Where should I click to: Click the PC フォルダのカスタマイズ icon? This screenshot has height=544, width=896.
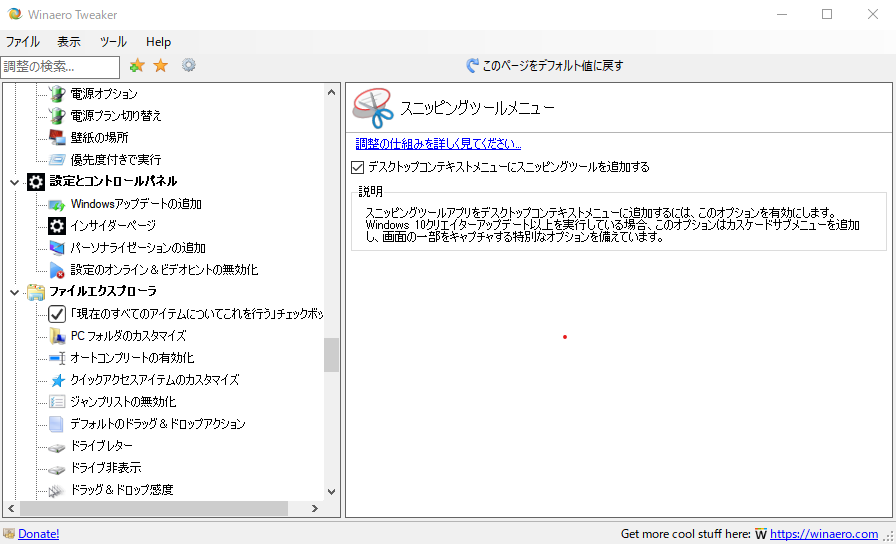tap(57, 336)
